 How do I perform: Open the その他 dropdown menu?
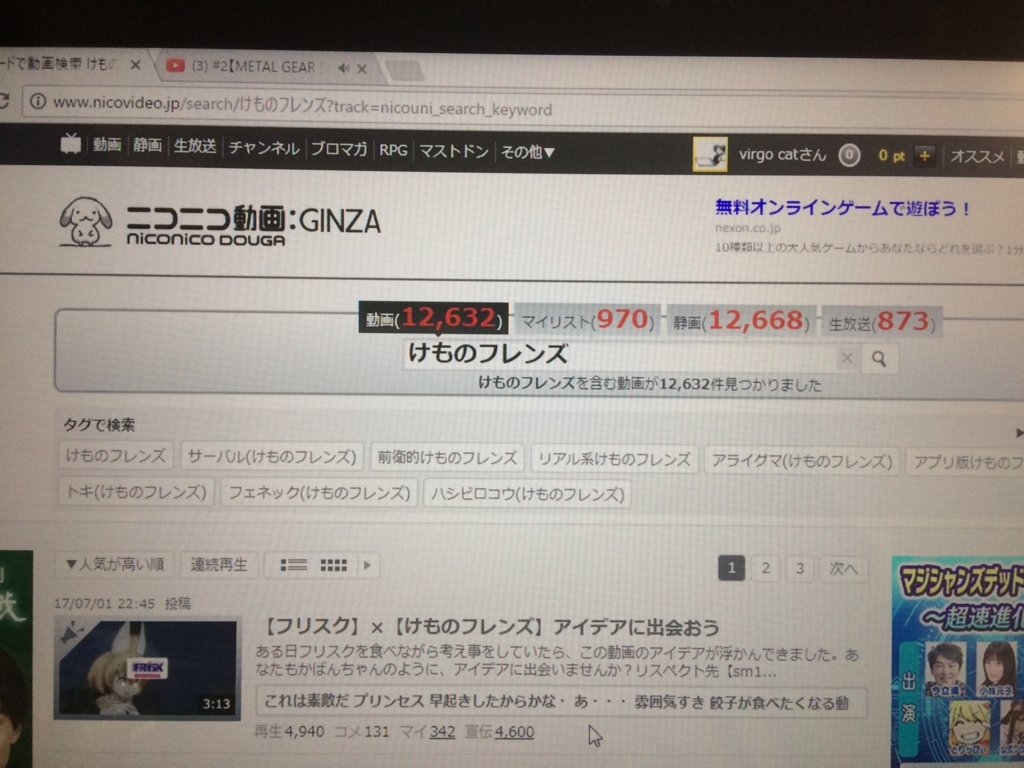(x=527, y=152)
